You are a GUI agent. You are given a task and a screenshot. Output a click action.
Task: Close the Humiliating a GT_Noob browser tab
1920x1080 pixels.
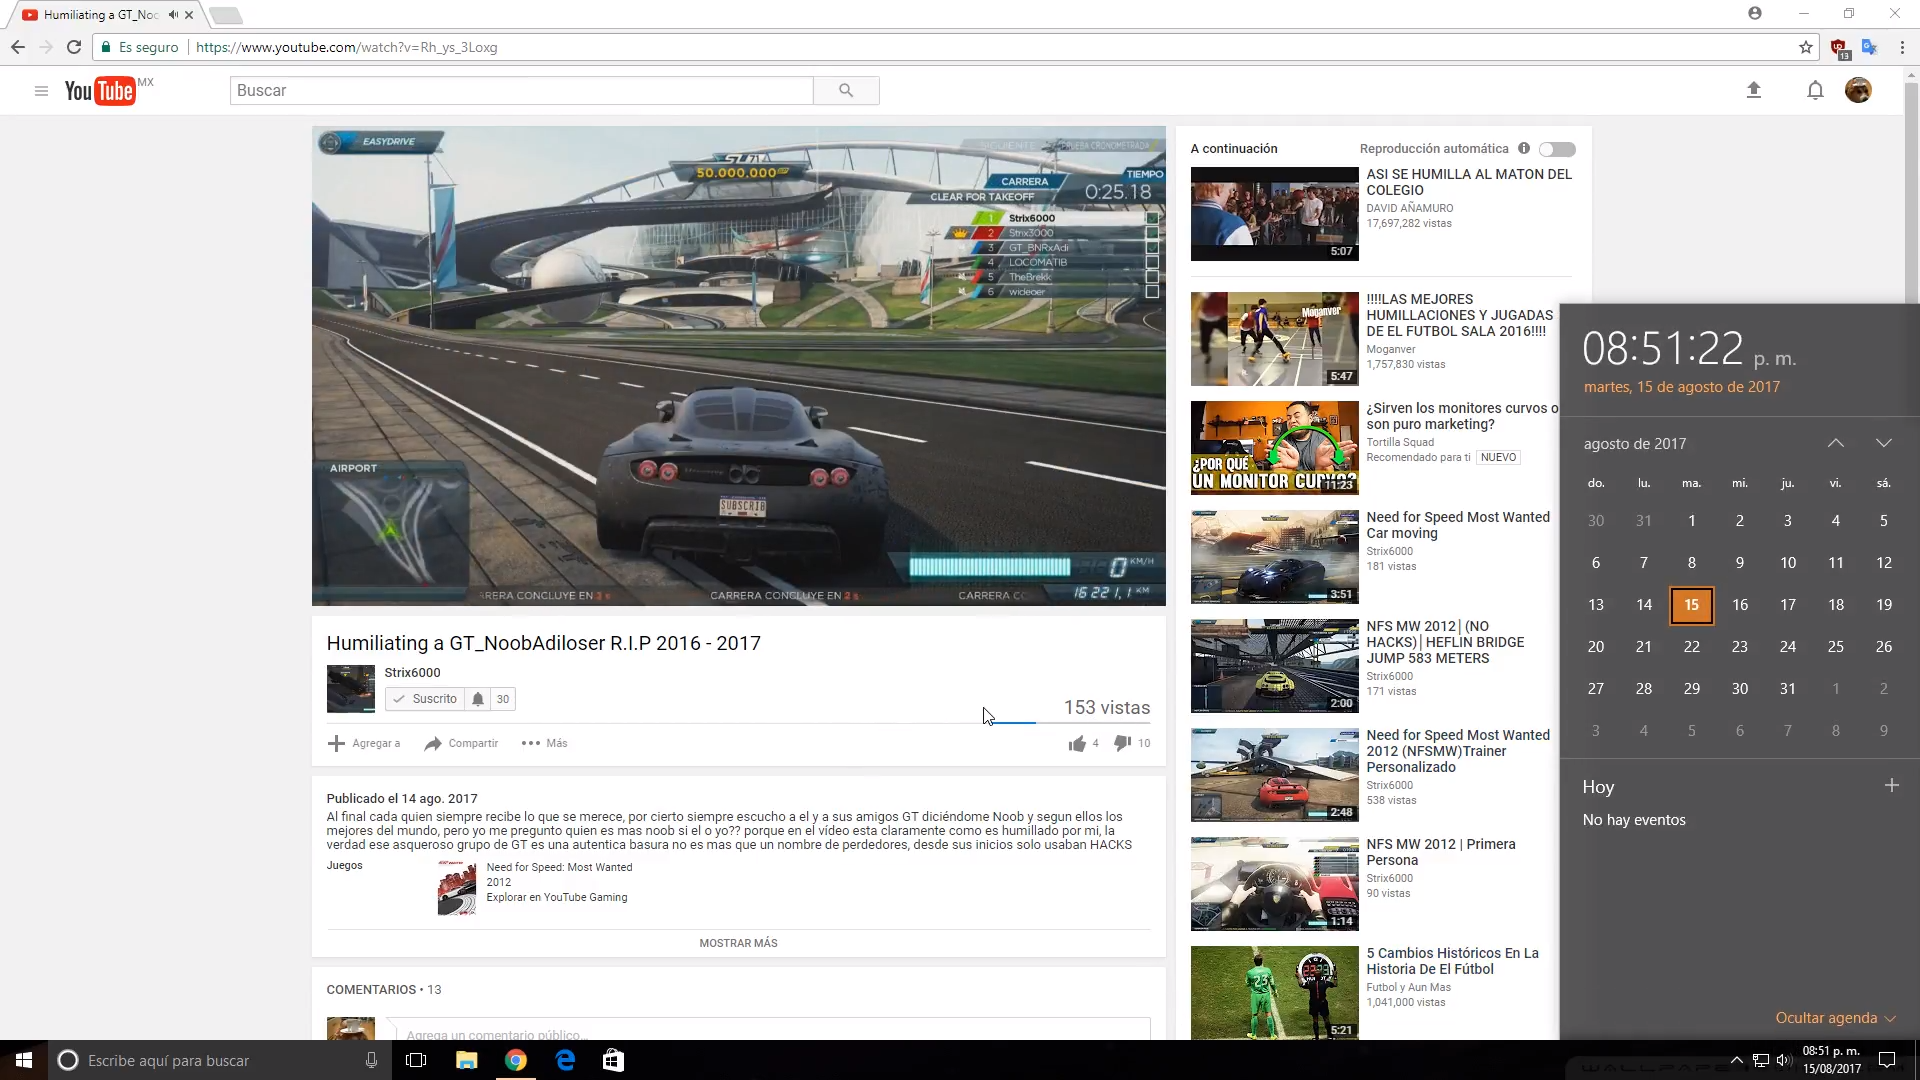point(189,15)
